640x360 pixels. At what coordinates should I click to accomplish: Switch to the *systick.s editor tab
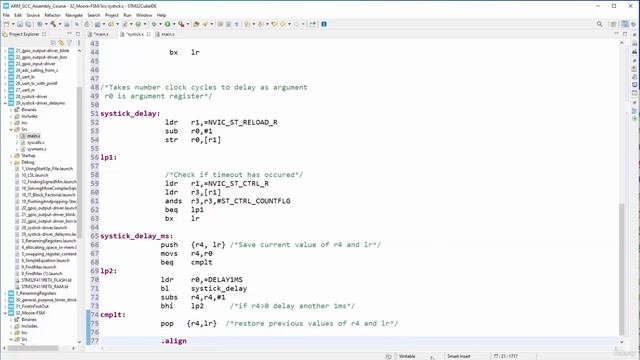click(x=135, y=34)
